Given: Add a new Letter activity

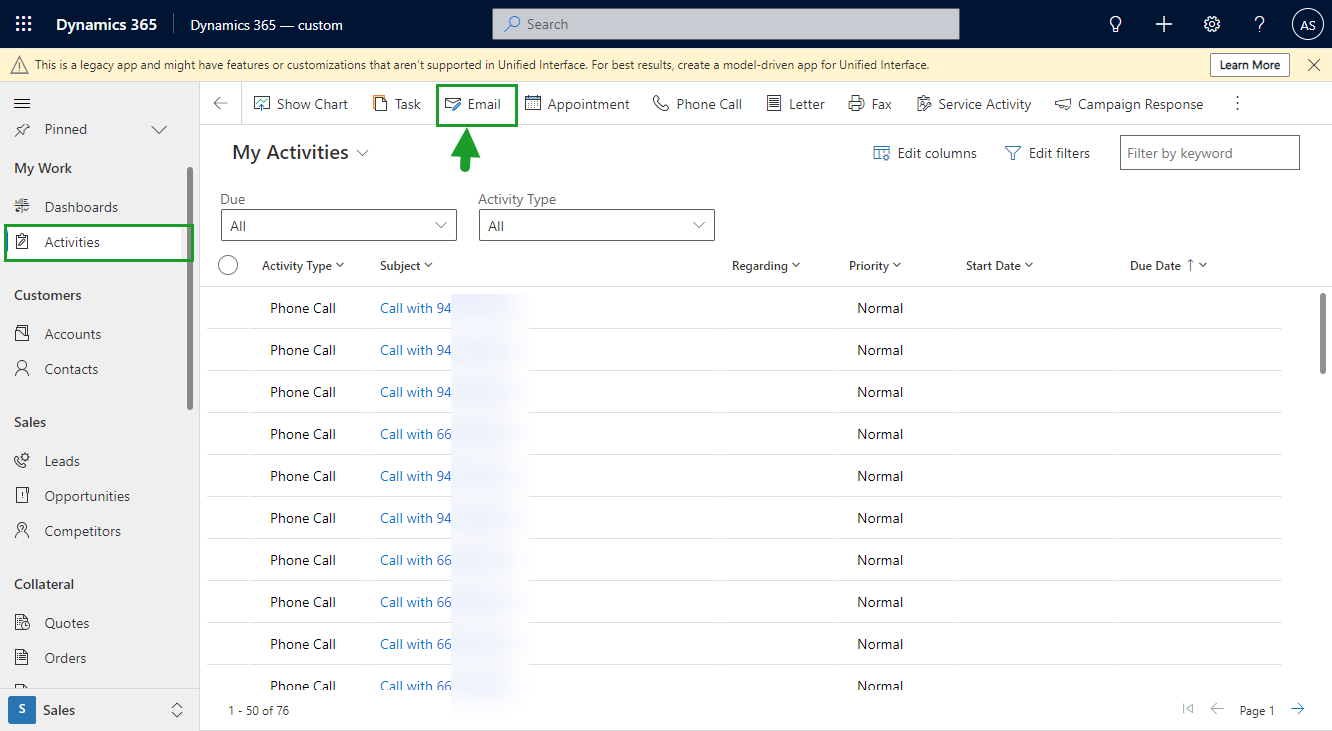Looking at the screenshot, I should pyautogui.click(x=795, y=103).
